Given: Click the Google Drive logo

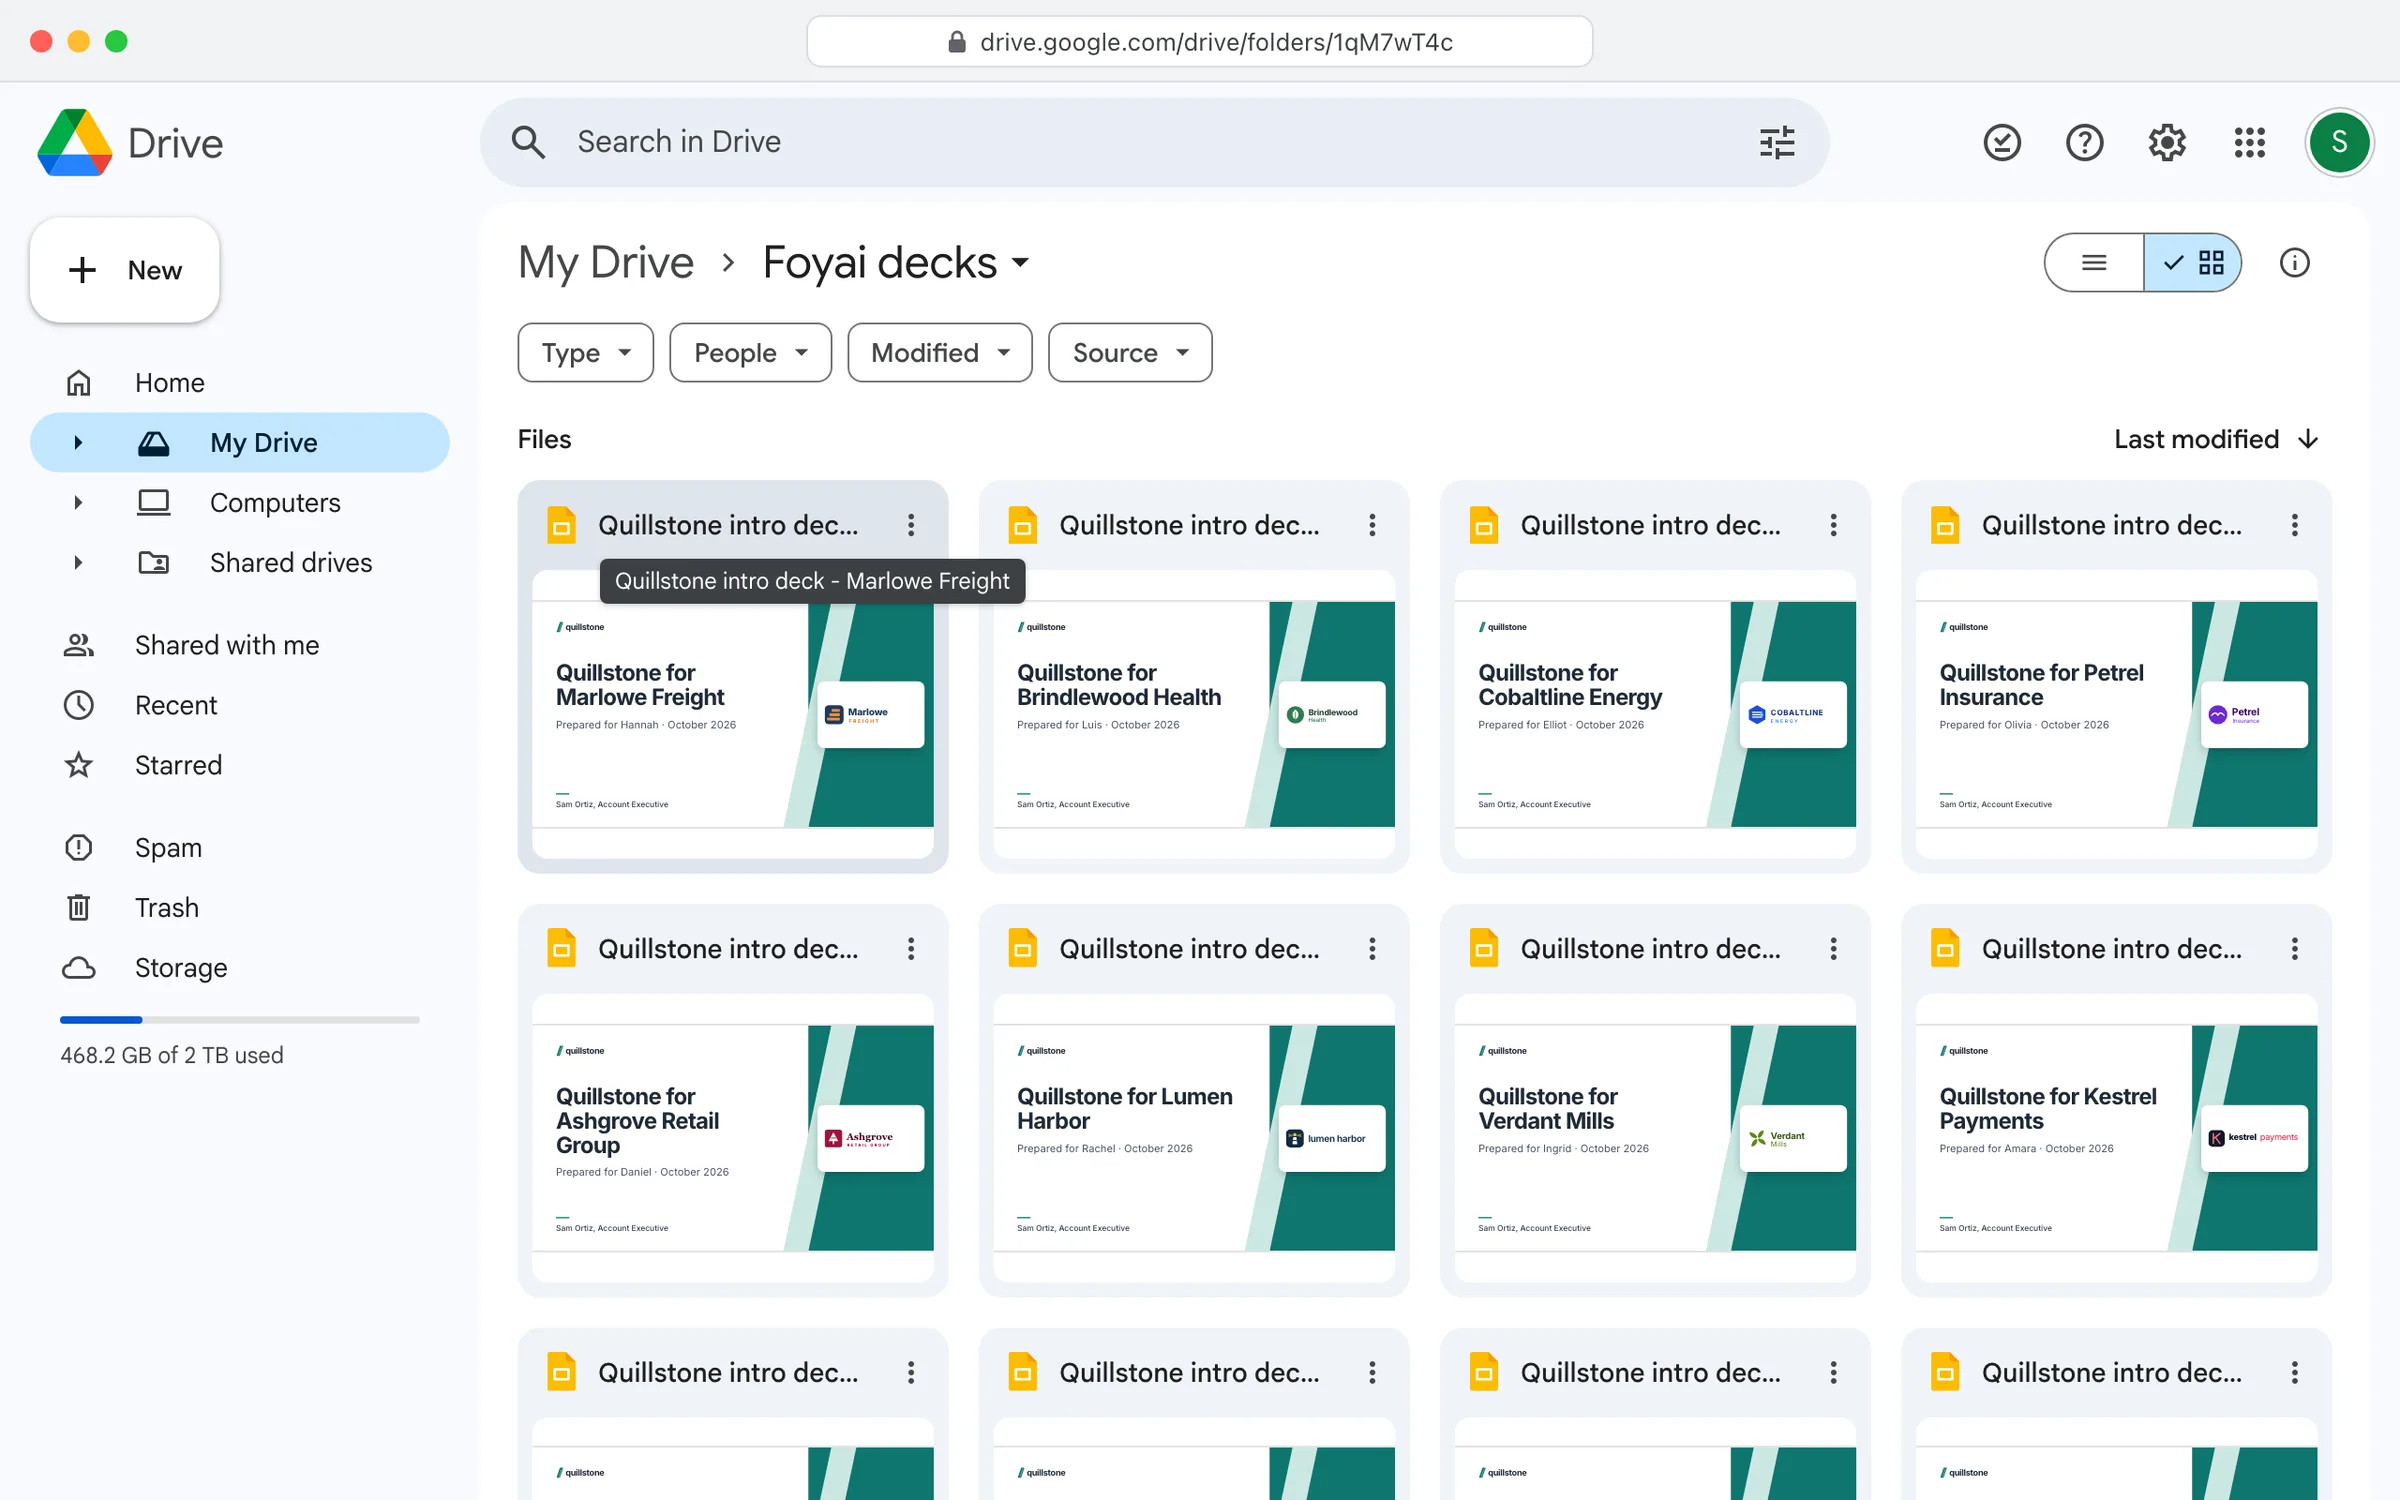Looking at the screenshot, I should click(x=75, y=143).
